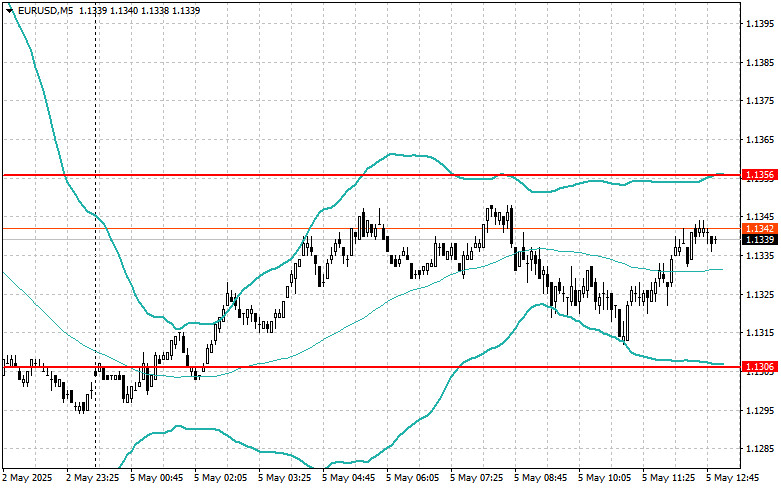Click the orange 1.1342 price label

pyautogui.click(x=760, y=229)
